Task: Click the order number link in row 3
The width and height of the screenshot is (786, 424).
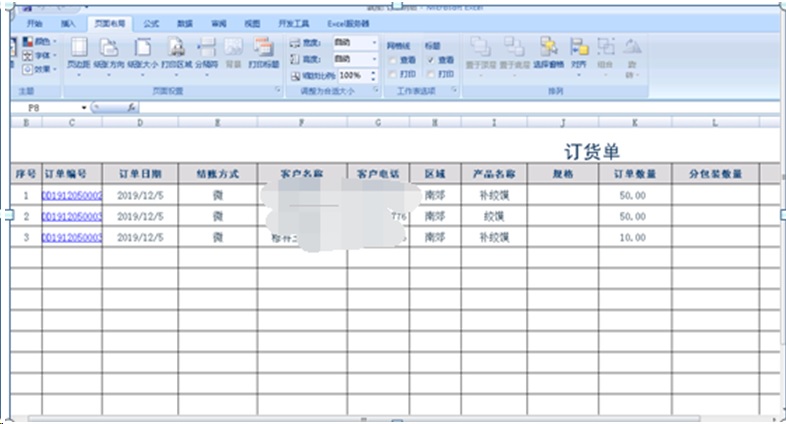Action: pos(71,238)
